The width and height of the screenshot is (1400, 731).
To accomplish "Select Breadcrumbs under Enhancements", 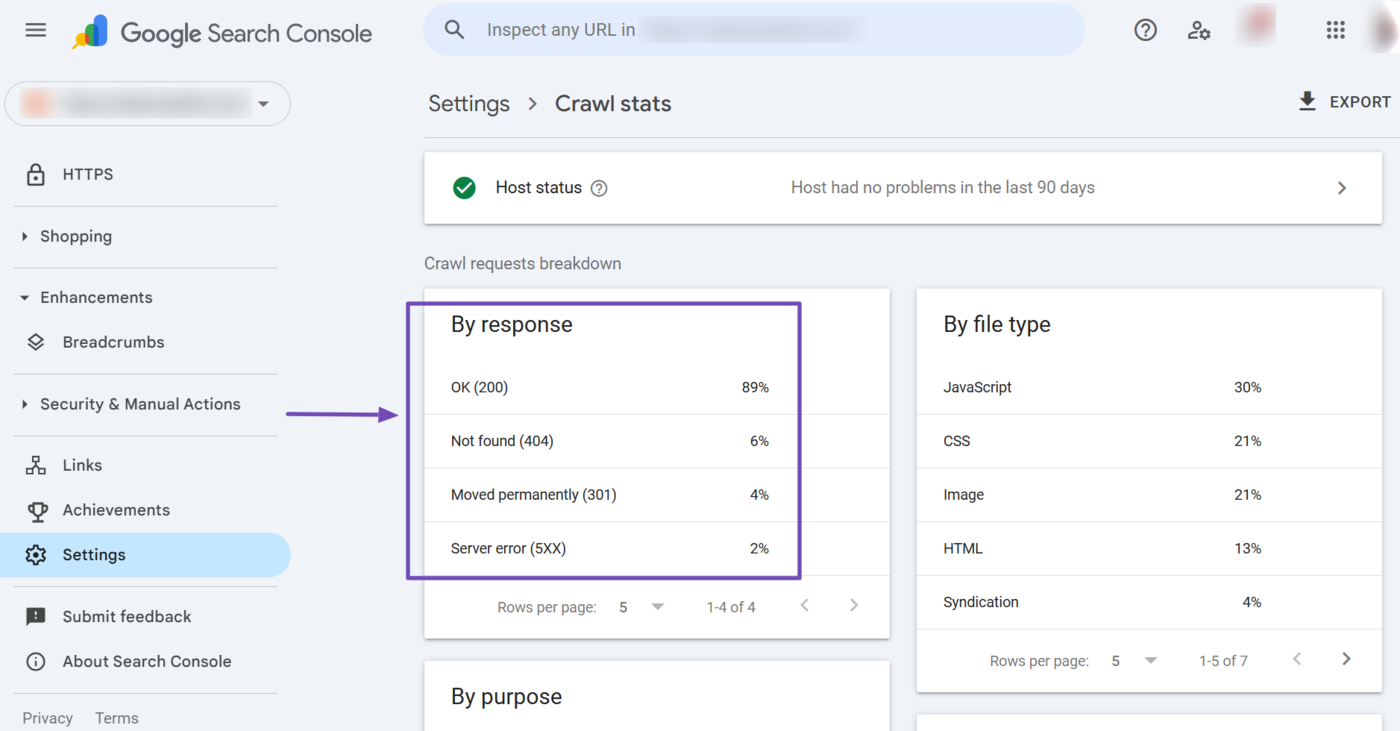I will tap(113, 342).
